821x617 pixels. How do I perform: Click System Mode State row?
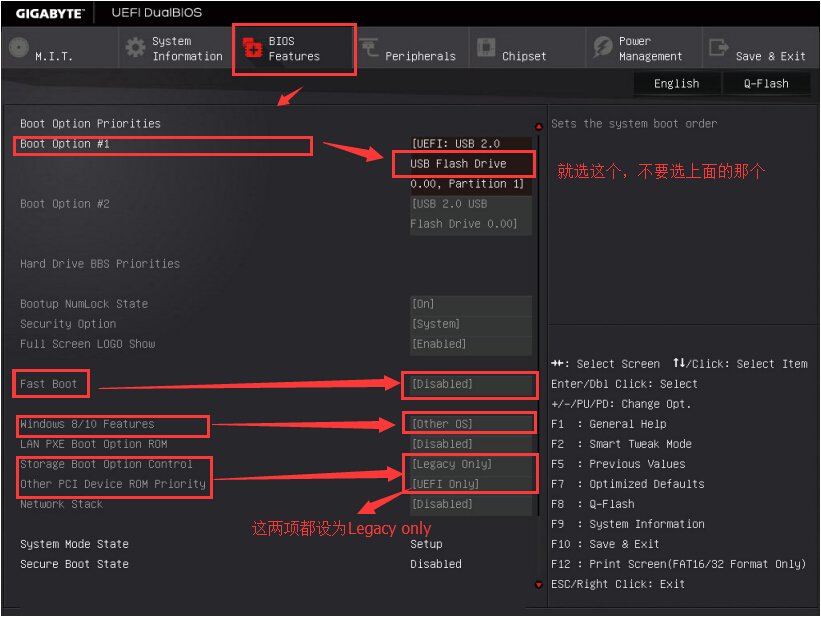click(241, 545)
